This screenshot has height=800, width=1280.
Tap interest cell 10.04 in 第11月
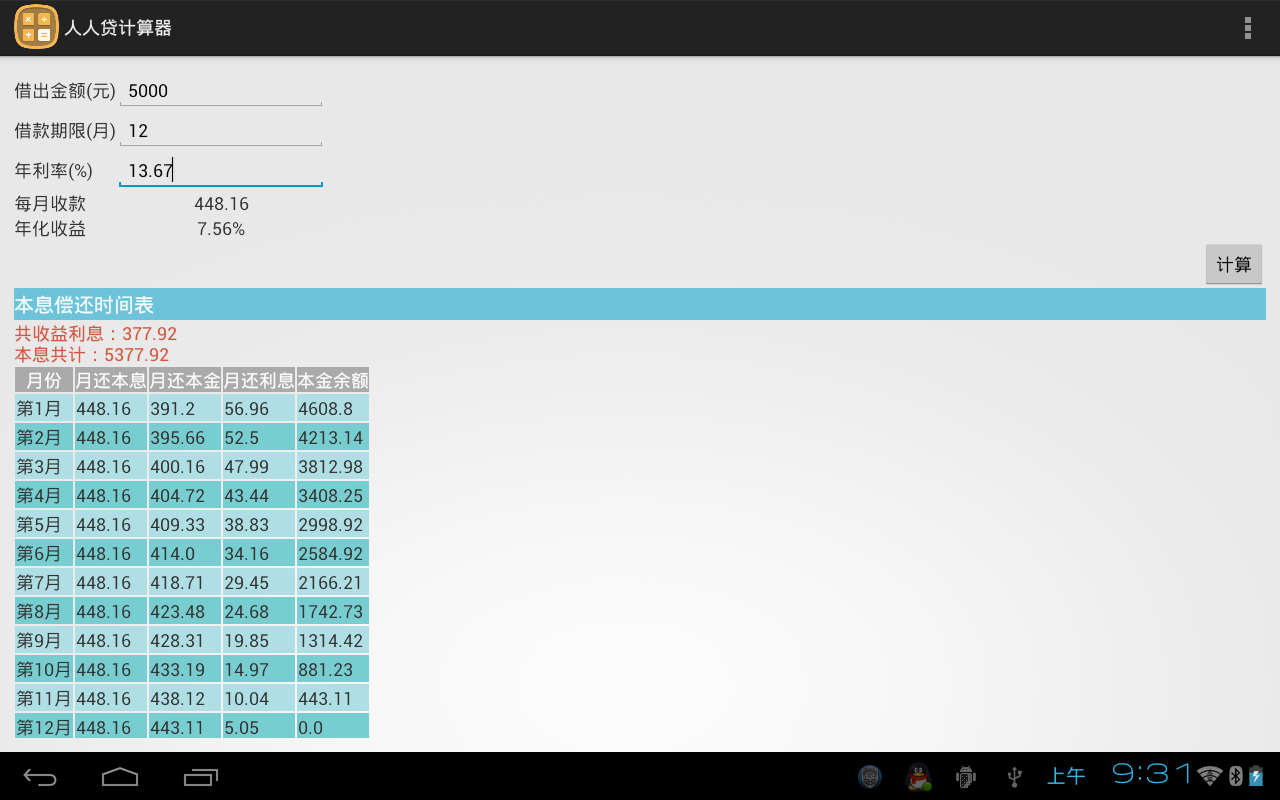pyautogui.click(x=259, y=698)
